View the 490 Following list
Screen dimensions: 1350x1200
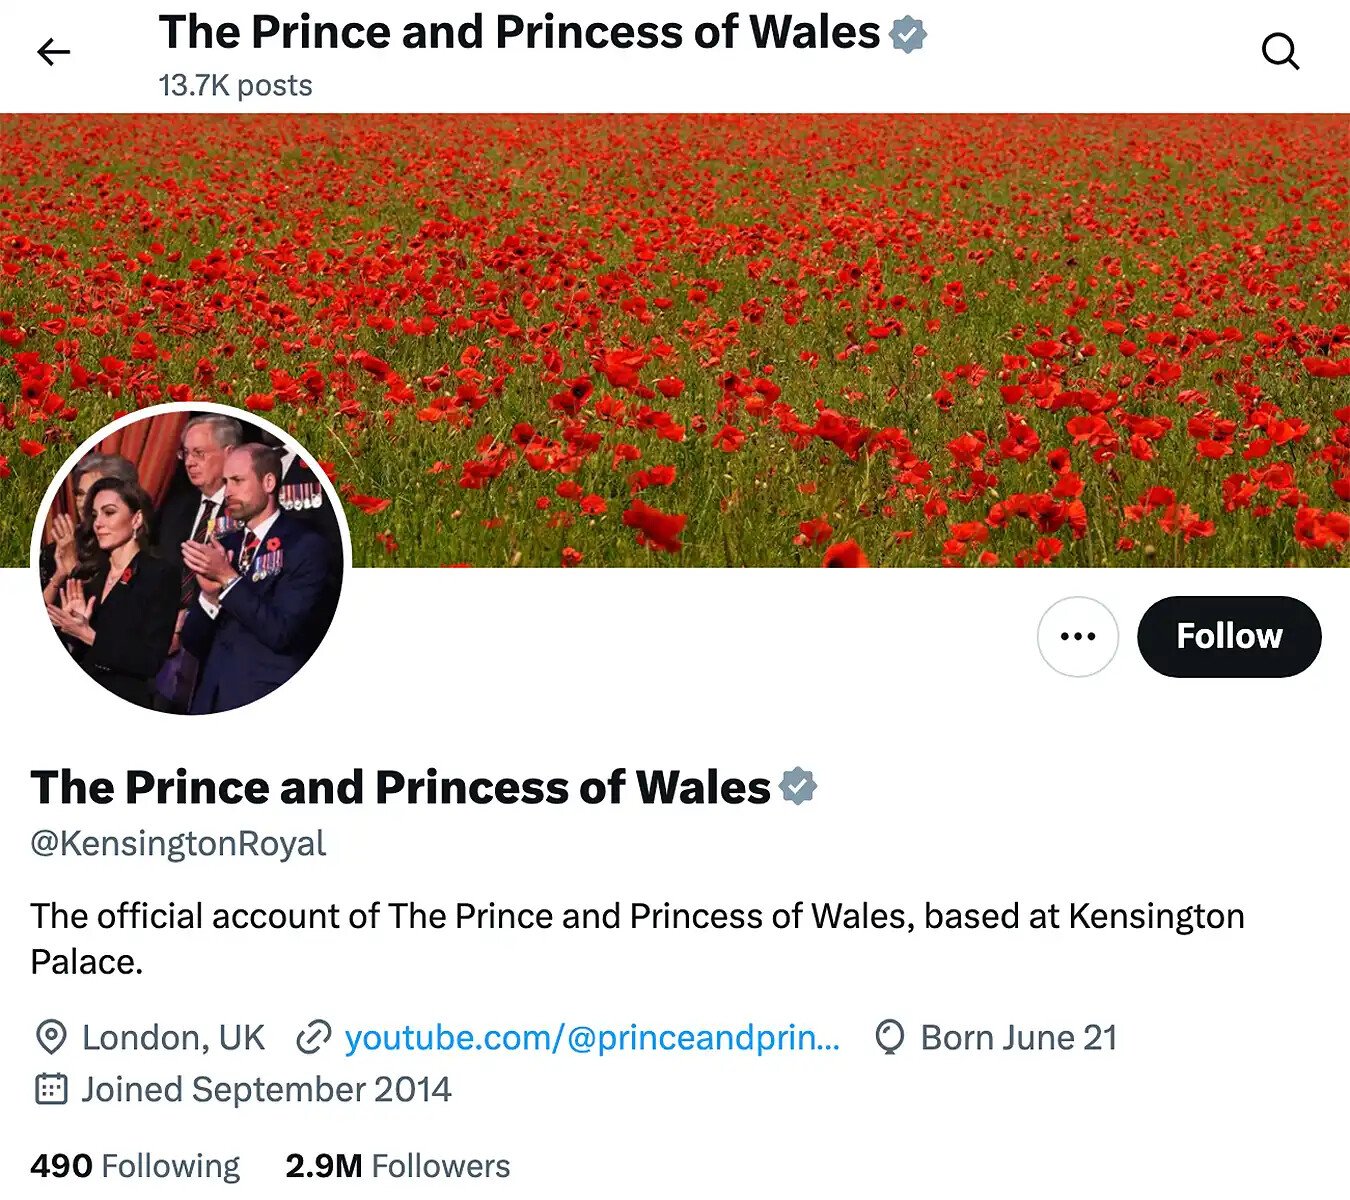(135, 1166)
